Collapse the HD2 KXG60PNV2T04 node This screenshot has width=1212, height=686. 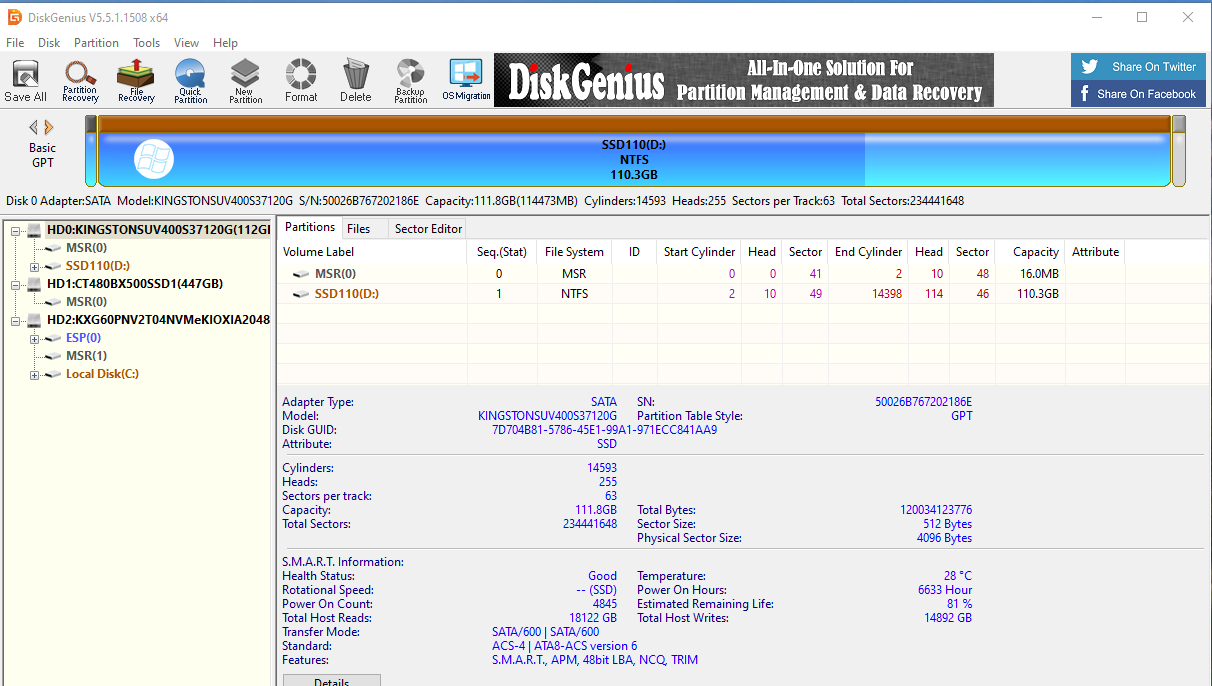(17, 320)
